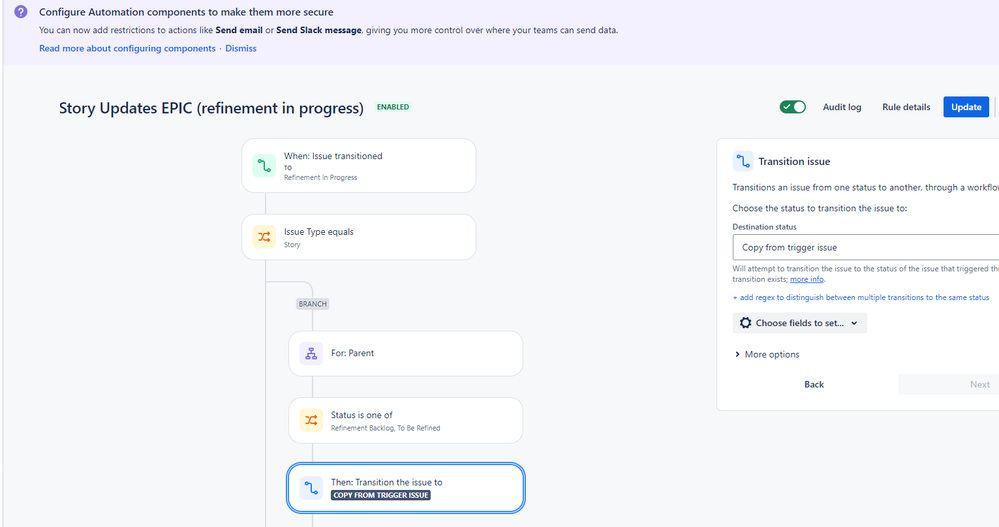Select the When: Issue transitioned trigger card
The image size is (999, 527).
coord(359,166)
